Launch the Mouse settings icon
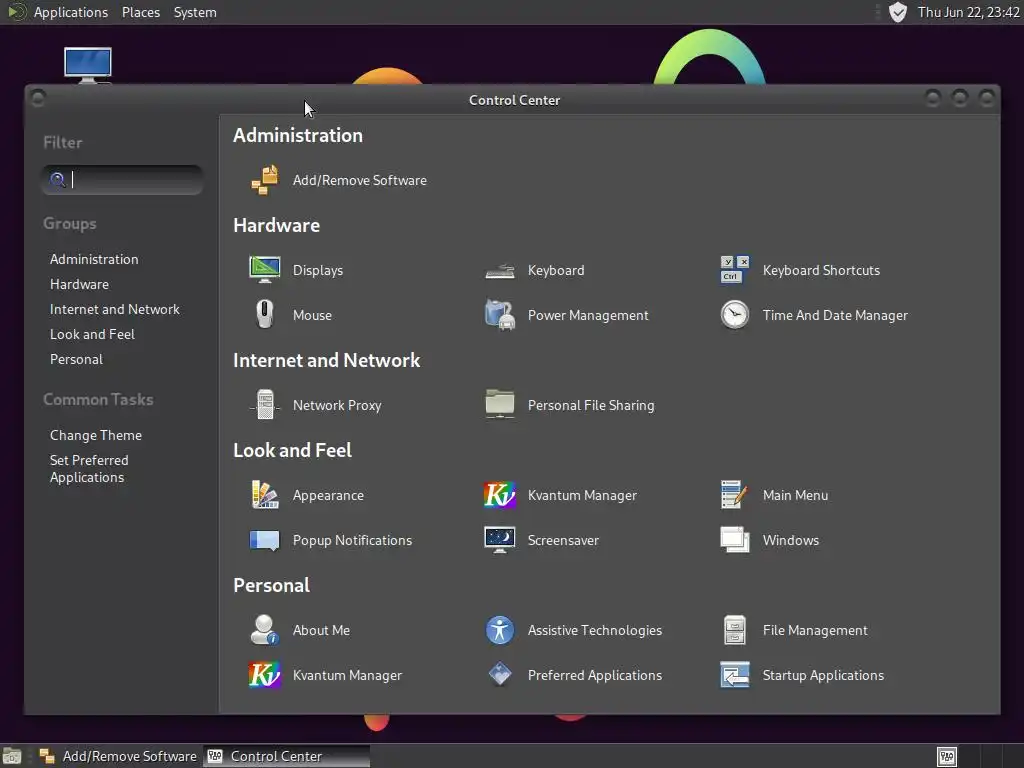1024x768 pixels. [x=264, y=315]
